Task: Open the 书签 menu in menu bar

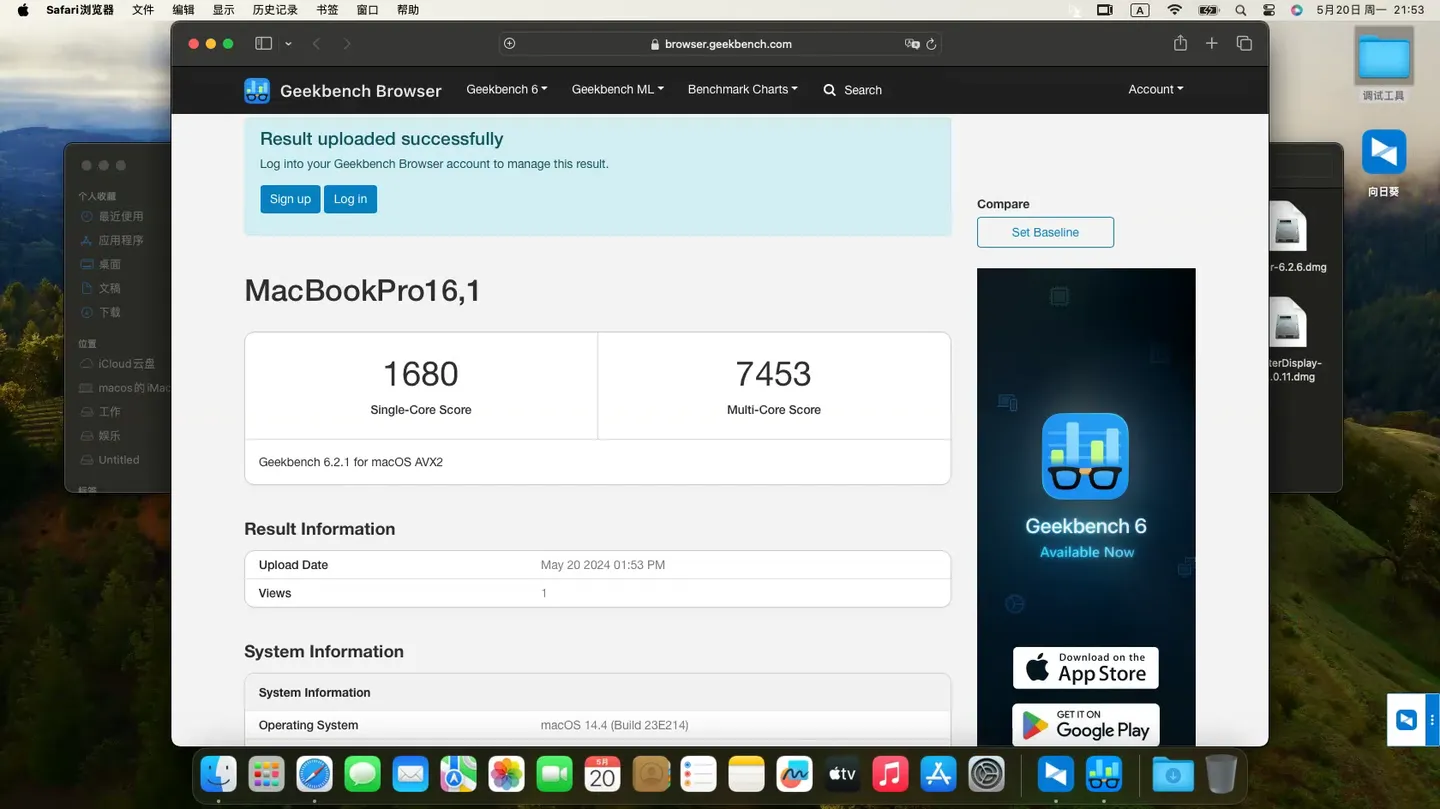Action: pos(327,10)
